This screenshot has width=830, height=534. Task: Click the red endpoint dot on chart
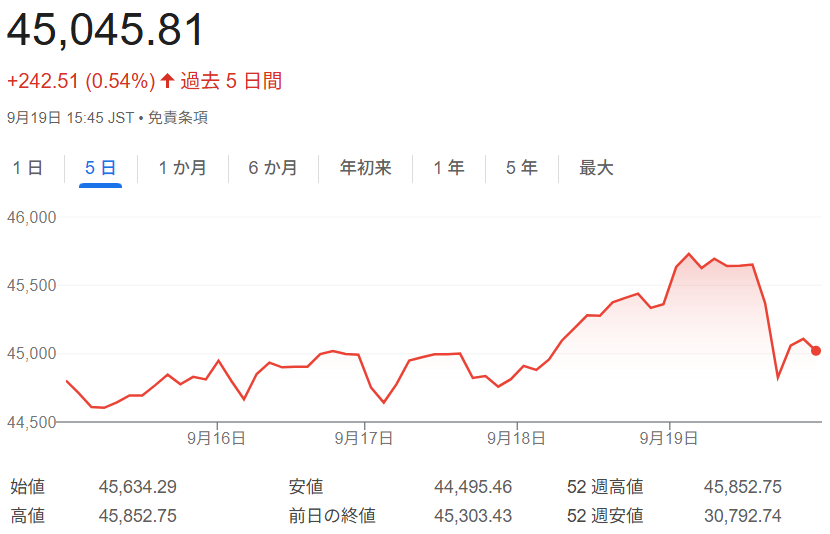click(816, 351)
